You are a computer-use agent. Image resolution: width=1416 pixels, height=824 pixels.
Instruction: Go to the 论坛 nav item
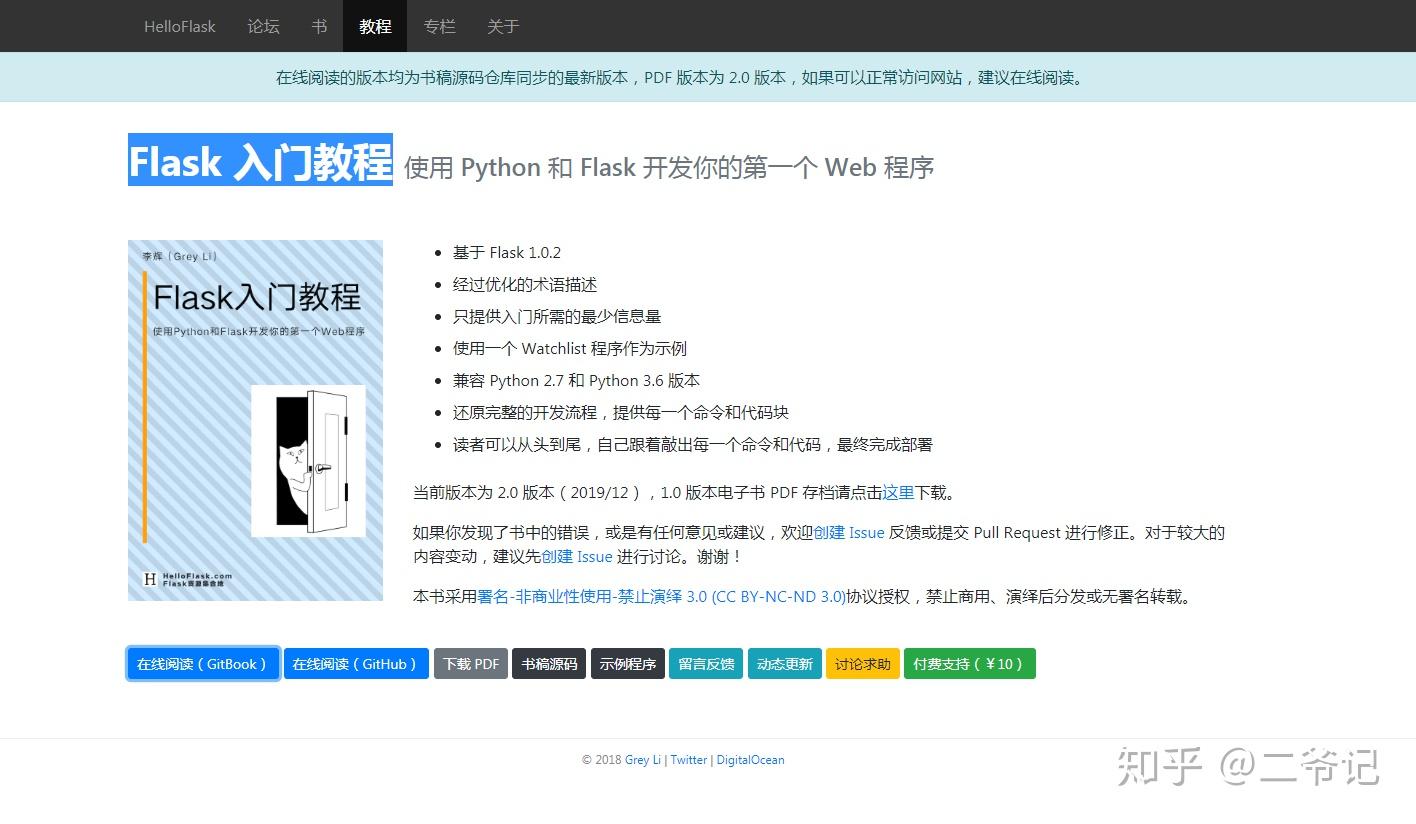[x=264, y=27]
